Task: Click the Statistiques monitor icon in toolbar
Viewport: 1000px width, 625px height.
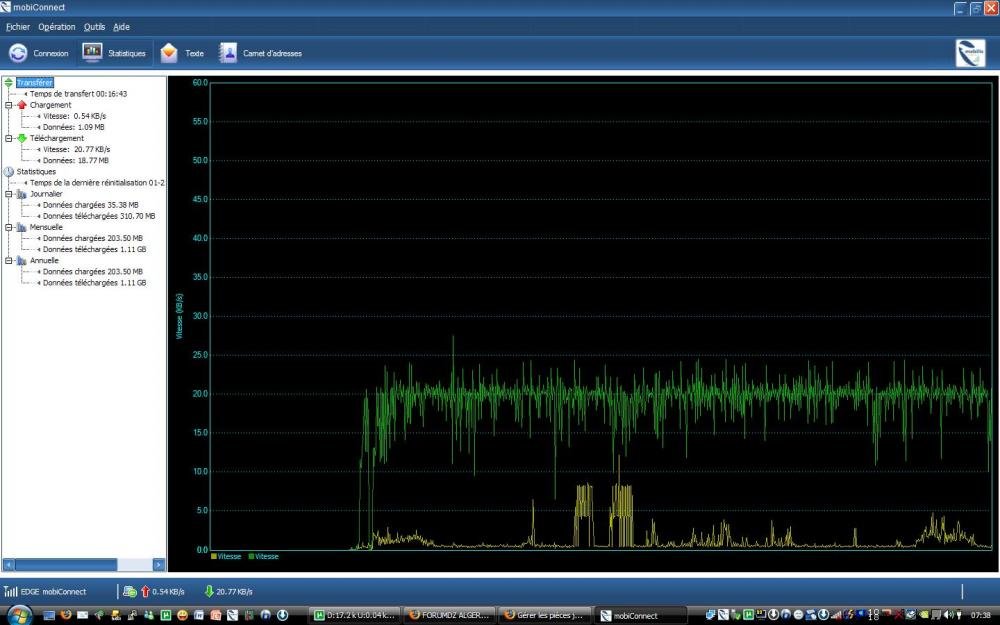Action: pos(92,53)
